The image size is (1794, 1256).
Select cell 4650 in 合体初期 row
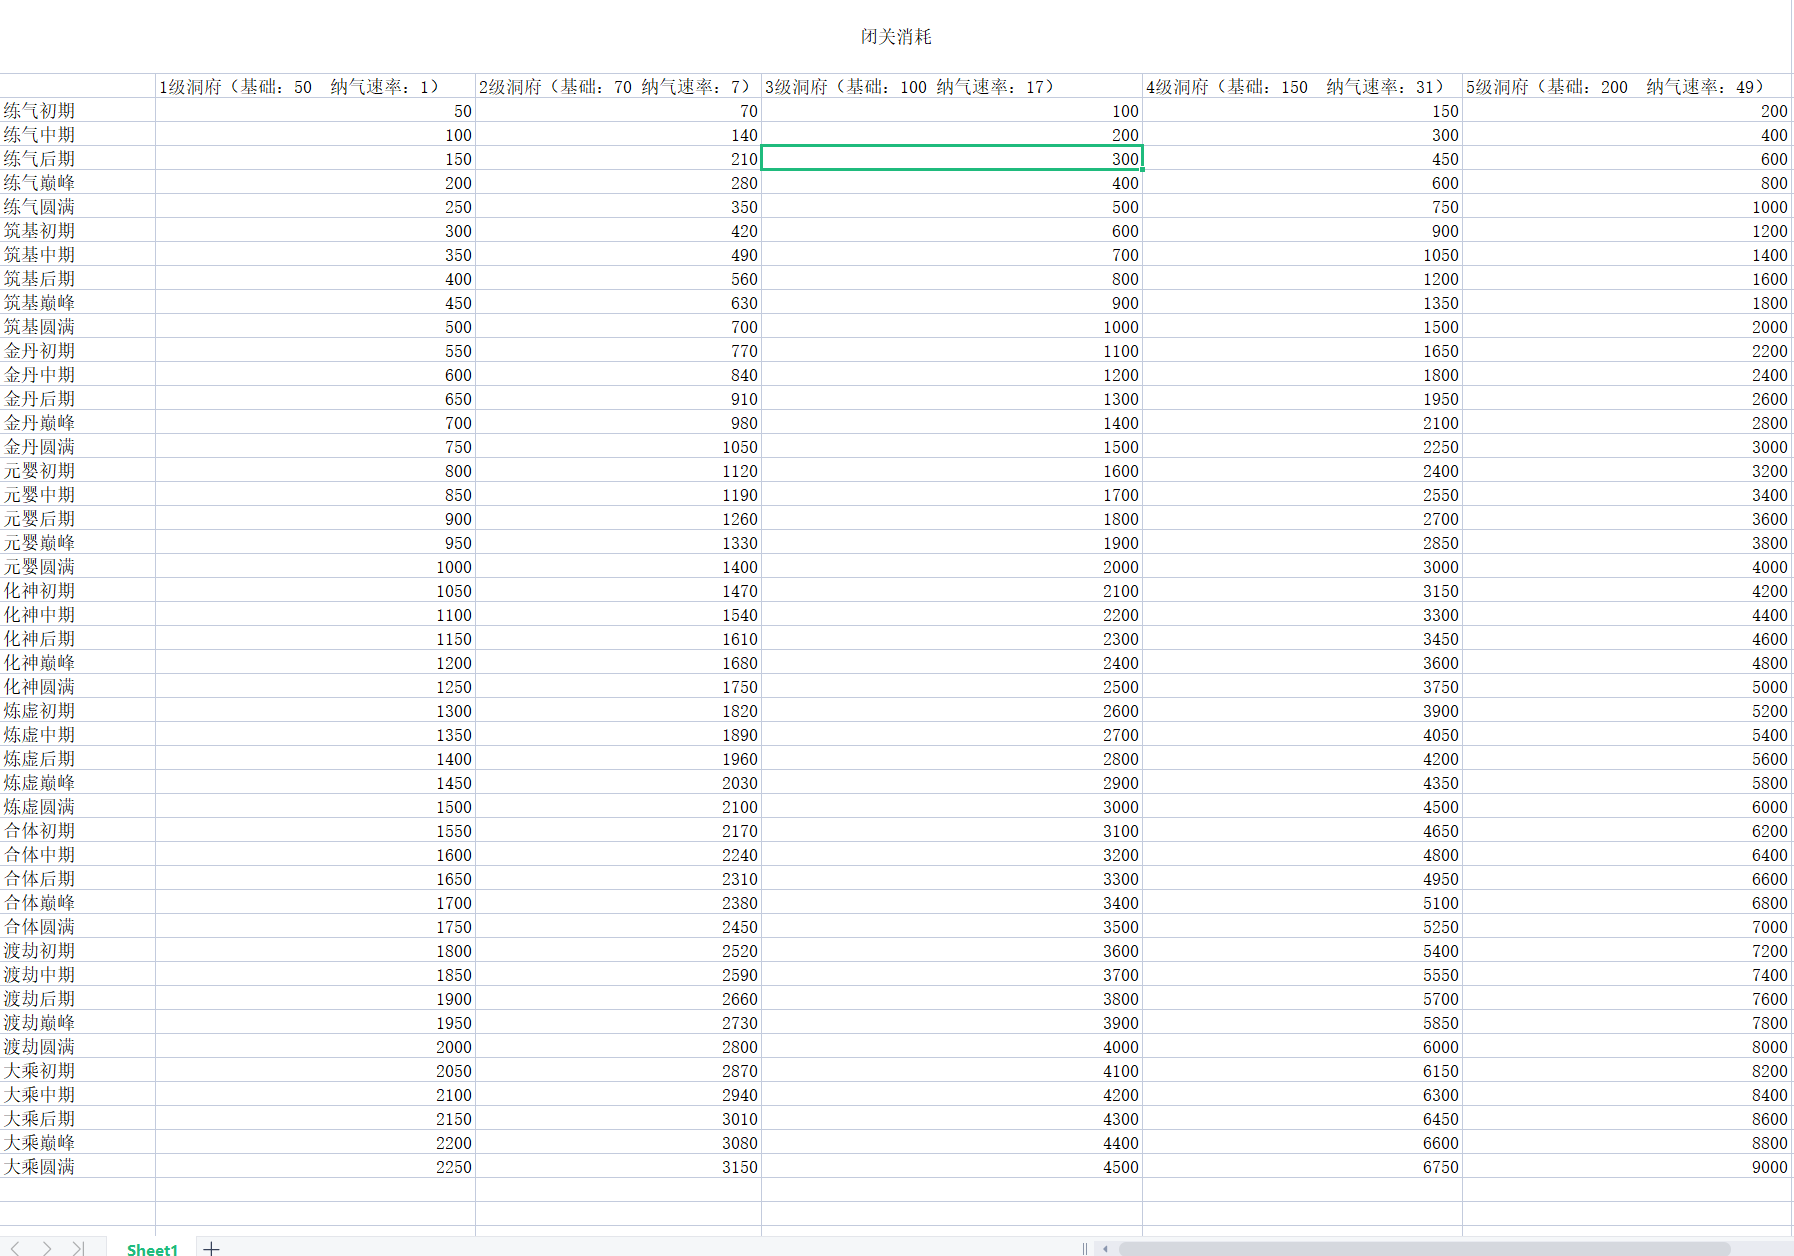point(1302,830)
